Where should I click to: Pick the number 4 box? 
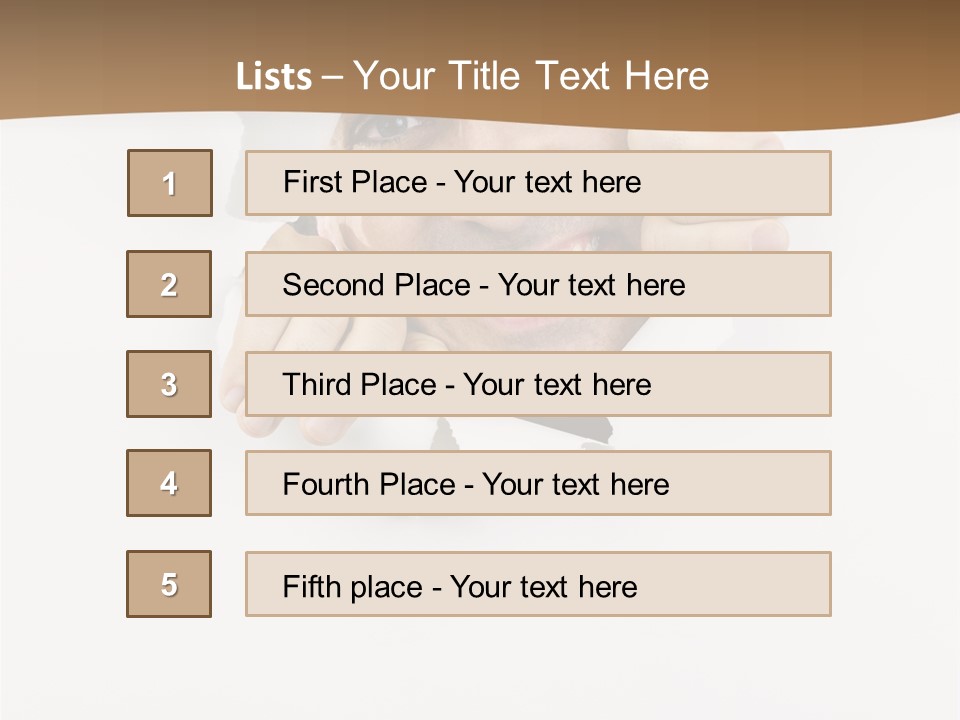(169, 483)
